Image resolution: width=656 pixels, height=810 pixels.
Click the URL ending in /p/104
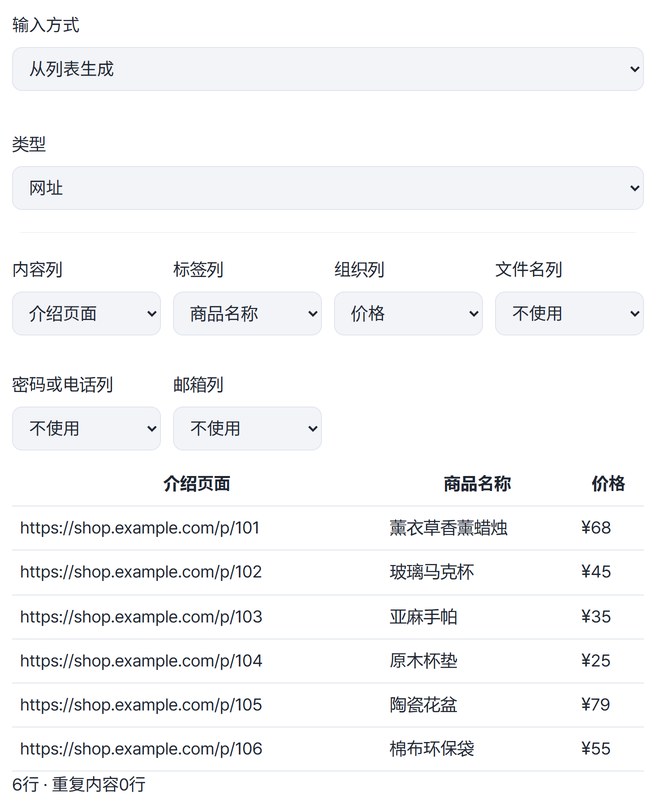(x=141, y=661)
